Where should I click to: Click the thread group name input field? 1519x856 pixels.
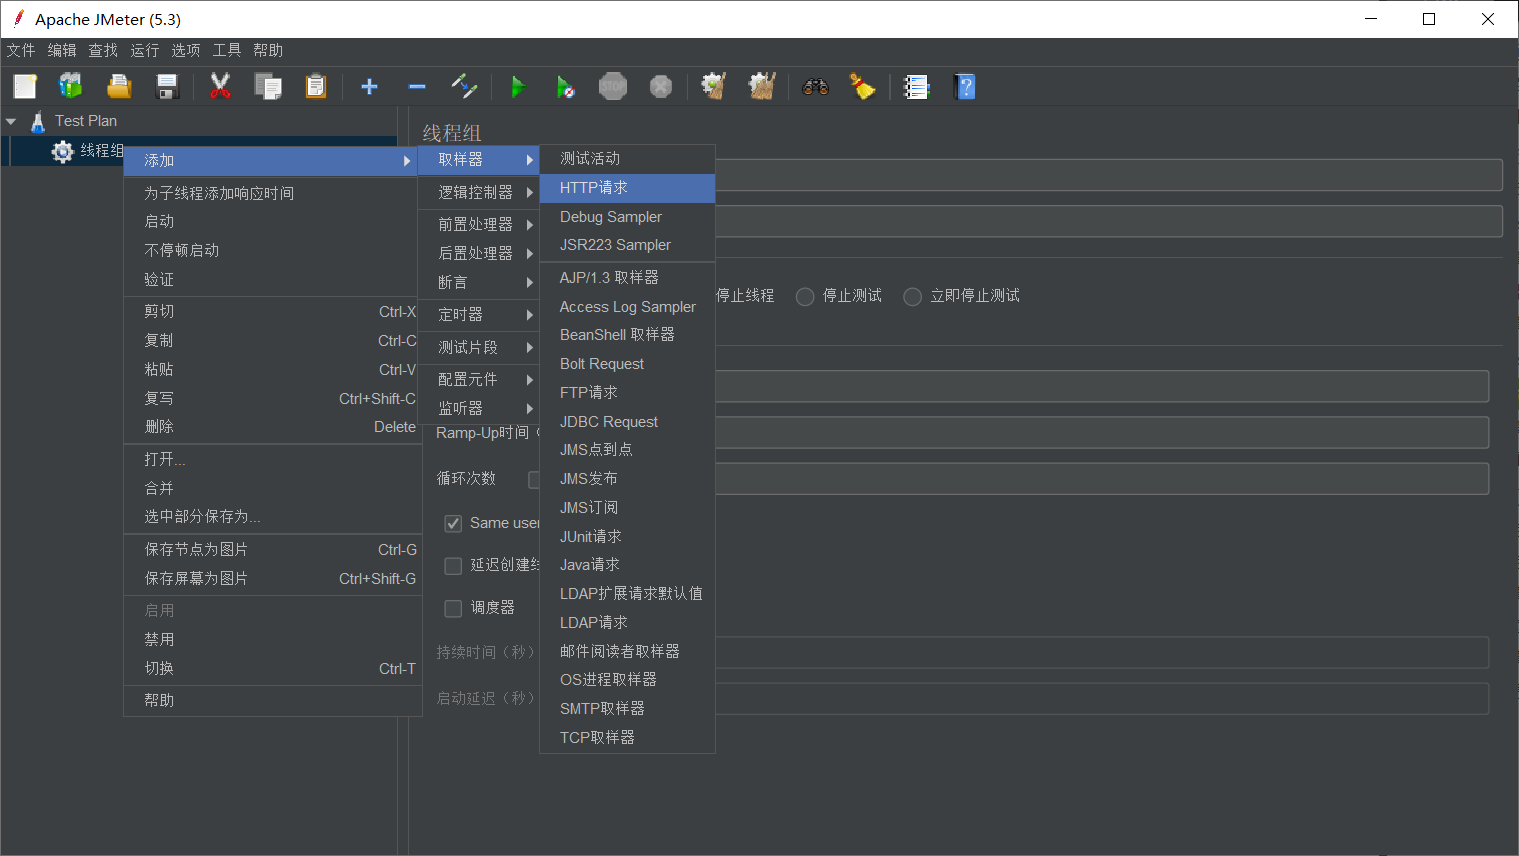(x=1108, y=175)
